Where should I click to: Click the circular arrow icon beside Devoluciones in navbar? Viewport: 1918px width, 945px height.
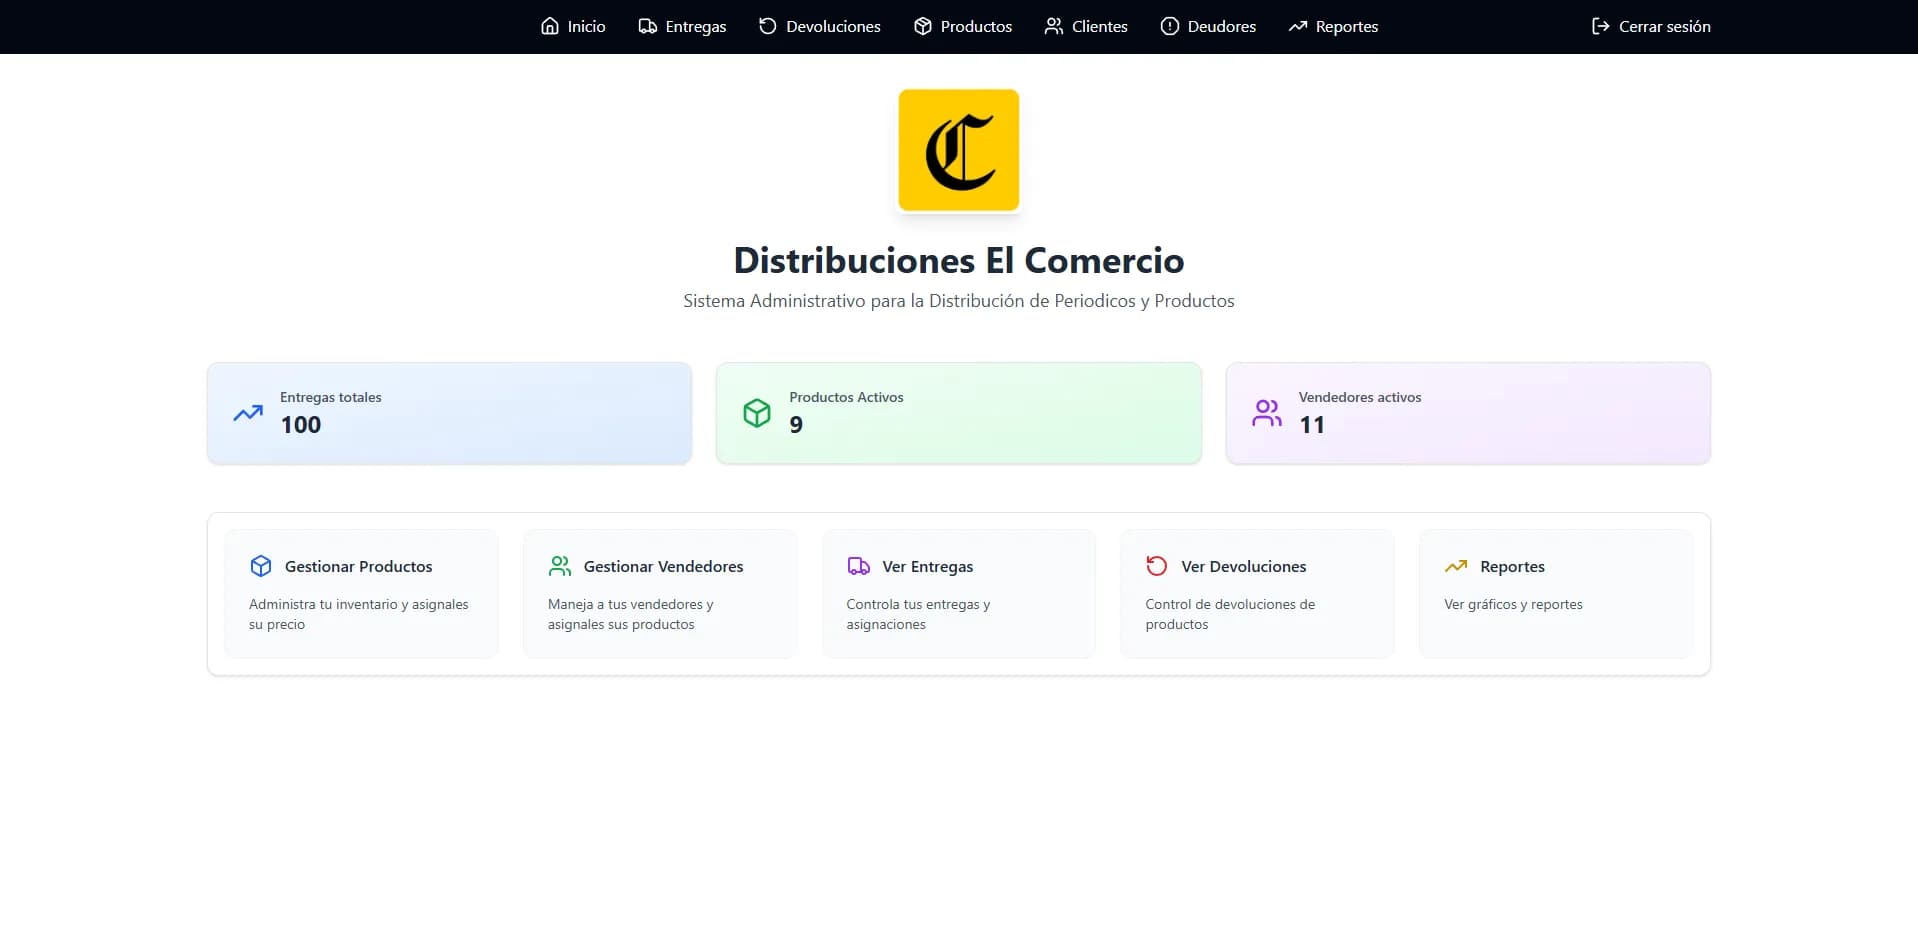coord(768,26)
